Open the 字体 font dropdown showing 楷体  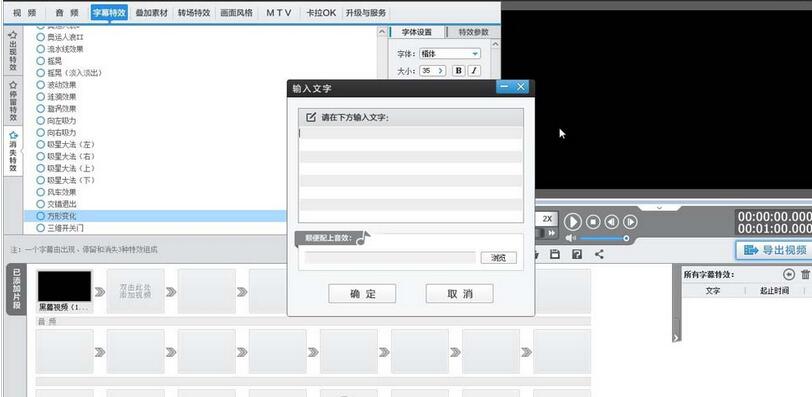click(450, 54)
